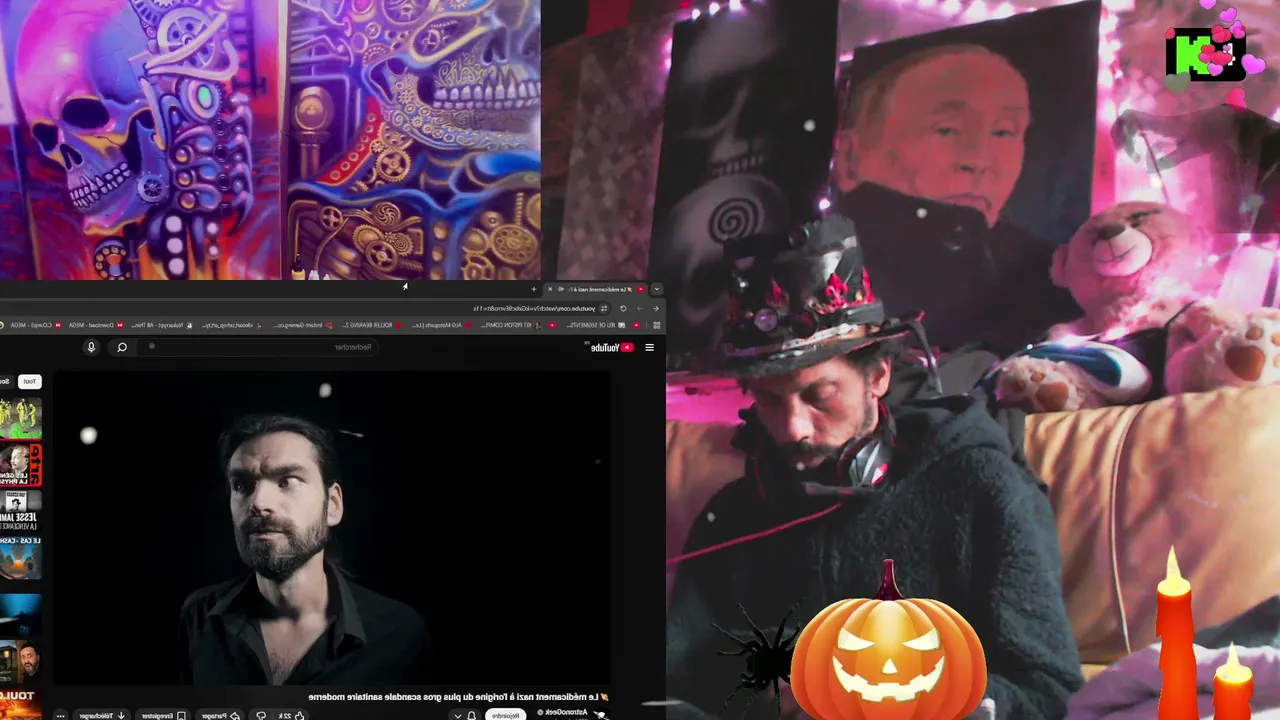Viewport: 1280px width, 720px height.
Task: Open the more actions three-dot menu
Action: (60, 715)
